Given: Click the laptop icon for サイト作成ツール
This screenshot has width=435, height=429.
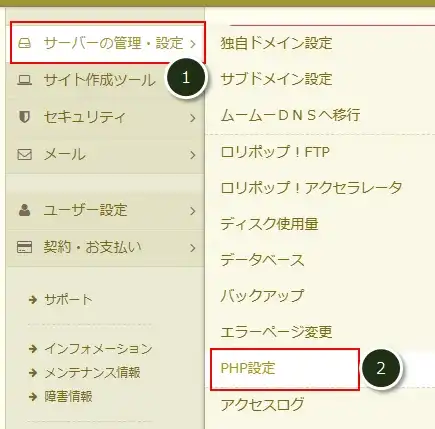Looking at the screenshot, I should pyautogui.click(x=25, y=80).
